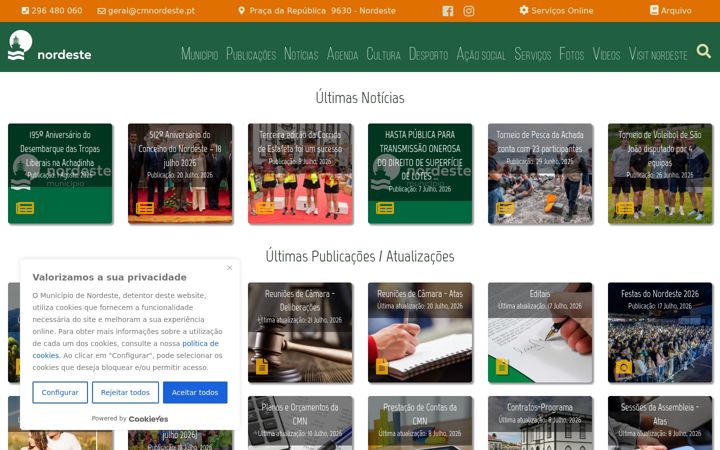Open the Vídeos menu
The height and width of the screenshot is (450, 720).
tap(606, 54)
